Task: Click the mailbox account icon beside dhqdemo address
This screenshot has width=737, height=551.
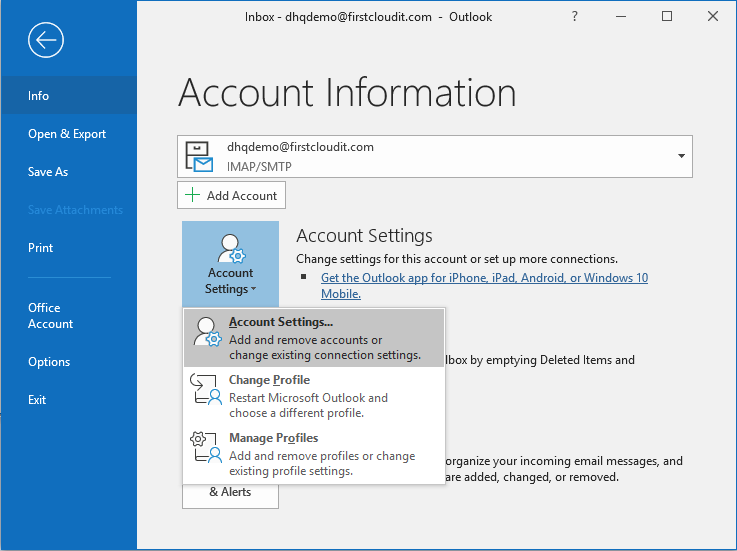Action: click(x=199, y=157)
